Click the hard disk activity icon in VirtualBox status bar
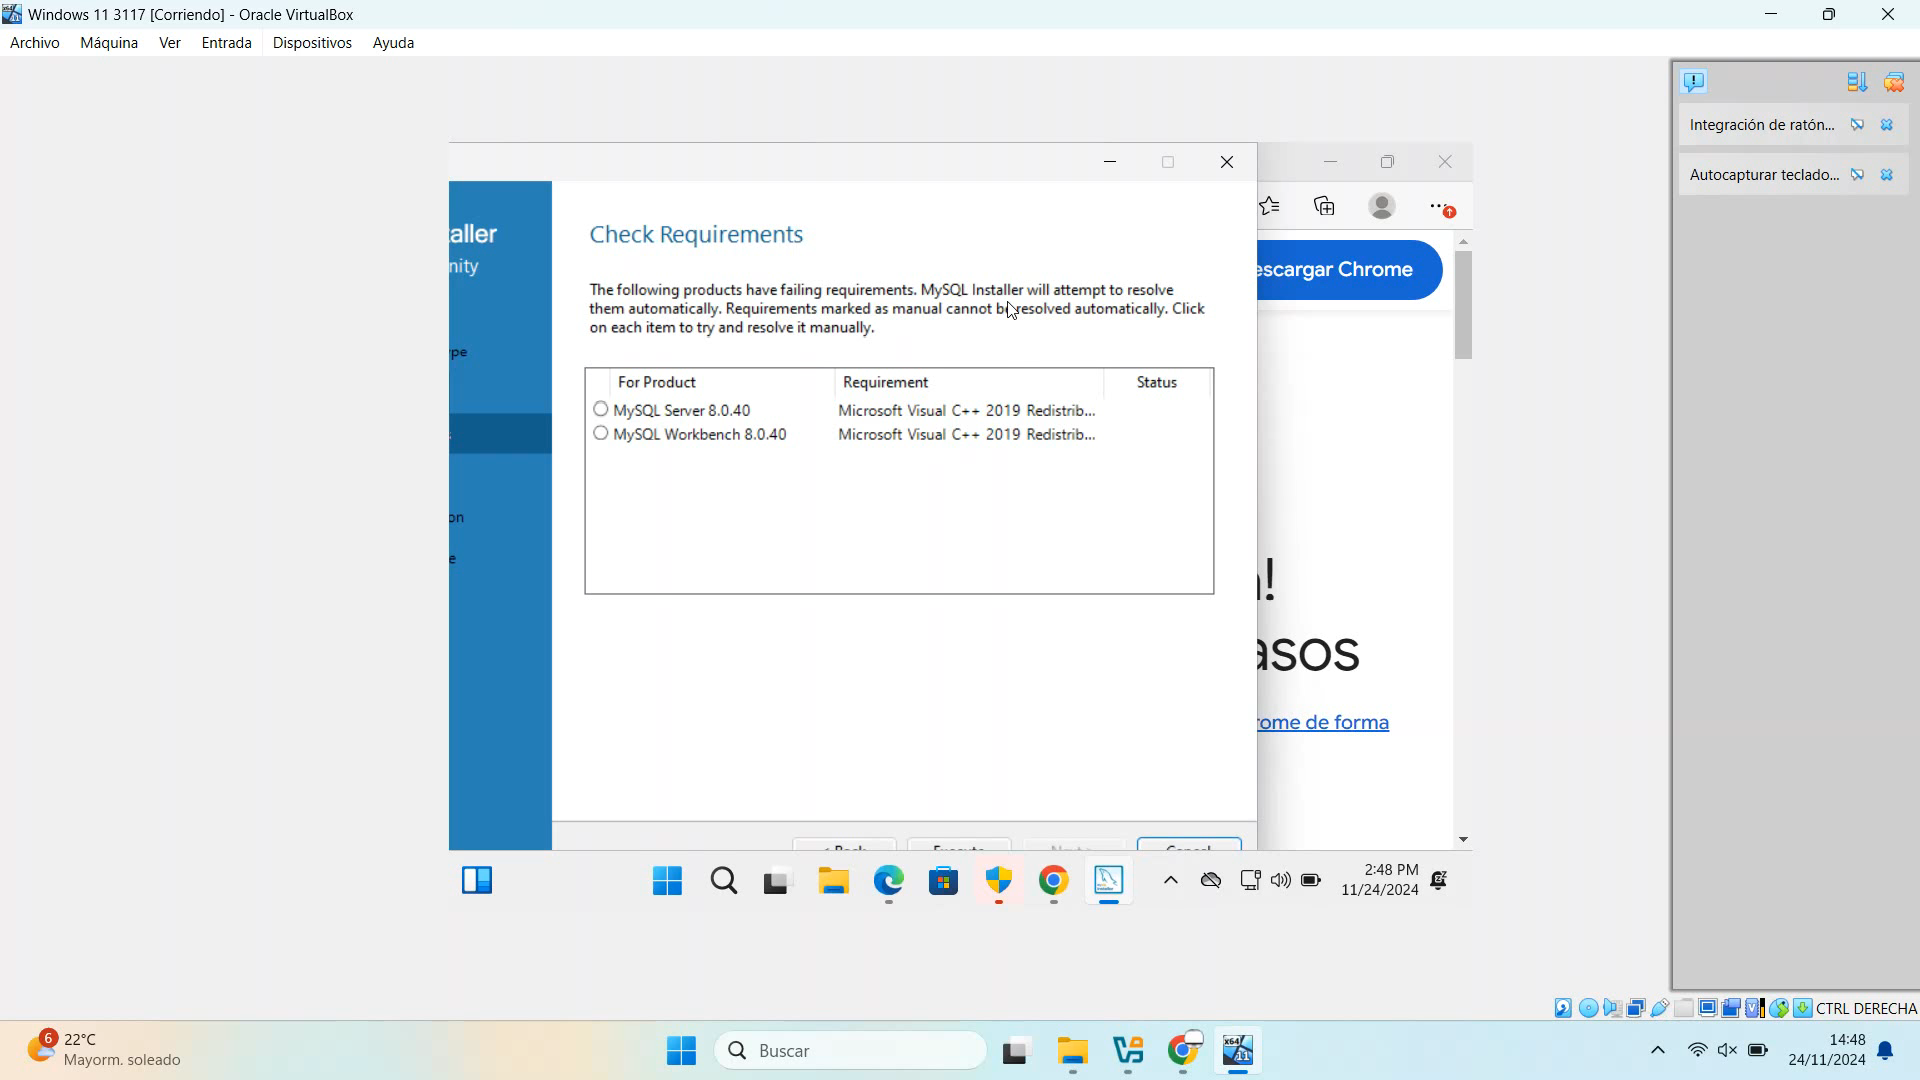This screenshot has height=1080, width=1920. (1563, 1008)
